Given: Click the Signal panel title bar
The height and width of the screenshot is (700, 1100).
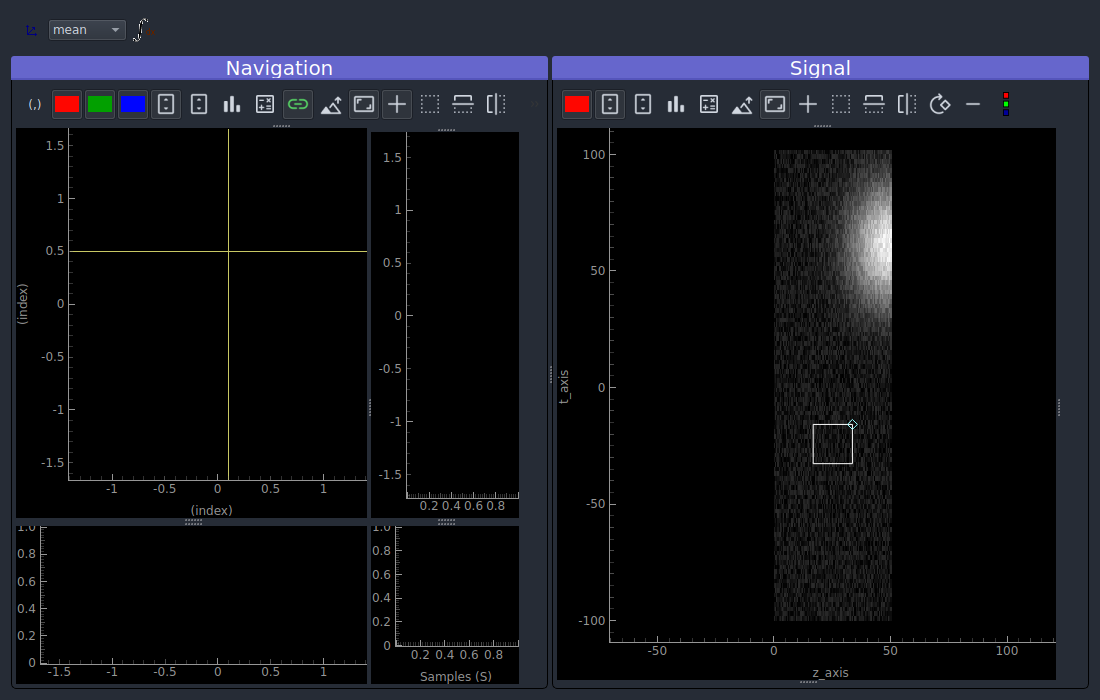Looking at the screenshot, I should pyautogui.click(x=820, y=68).
